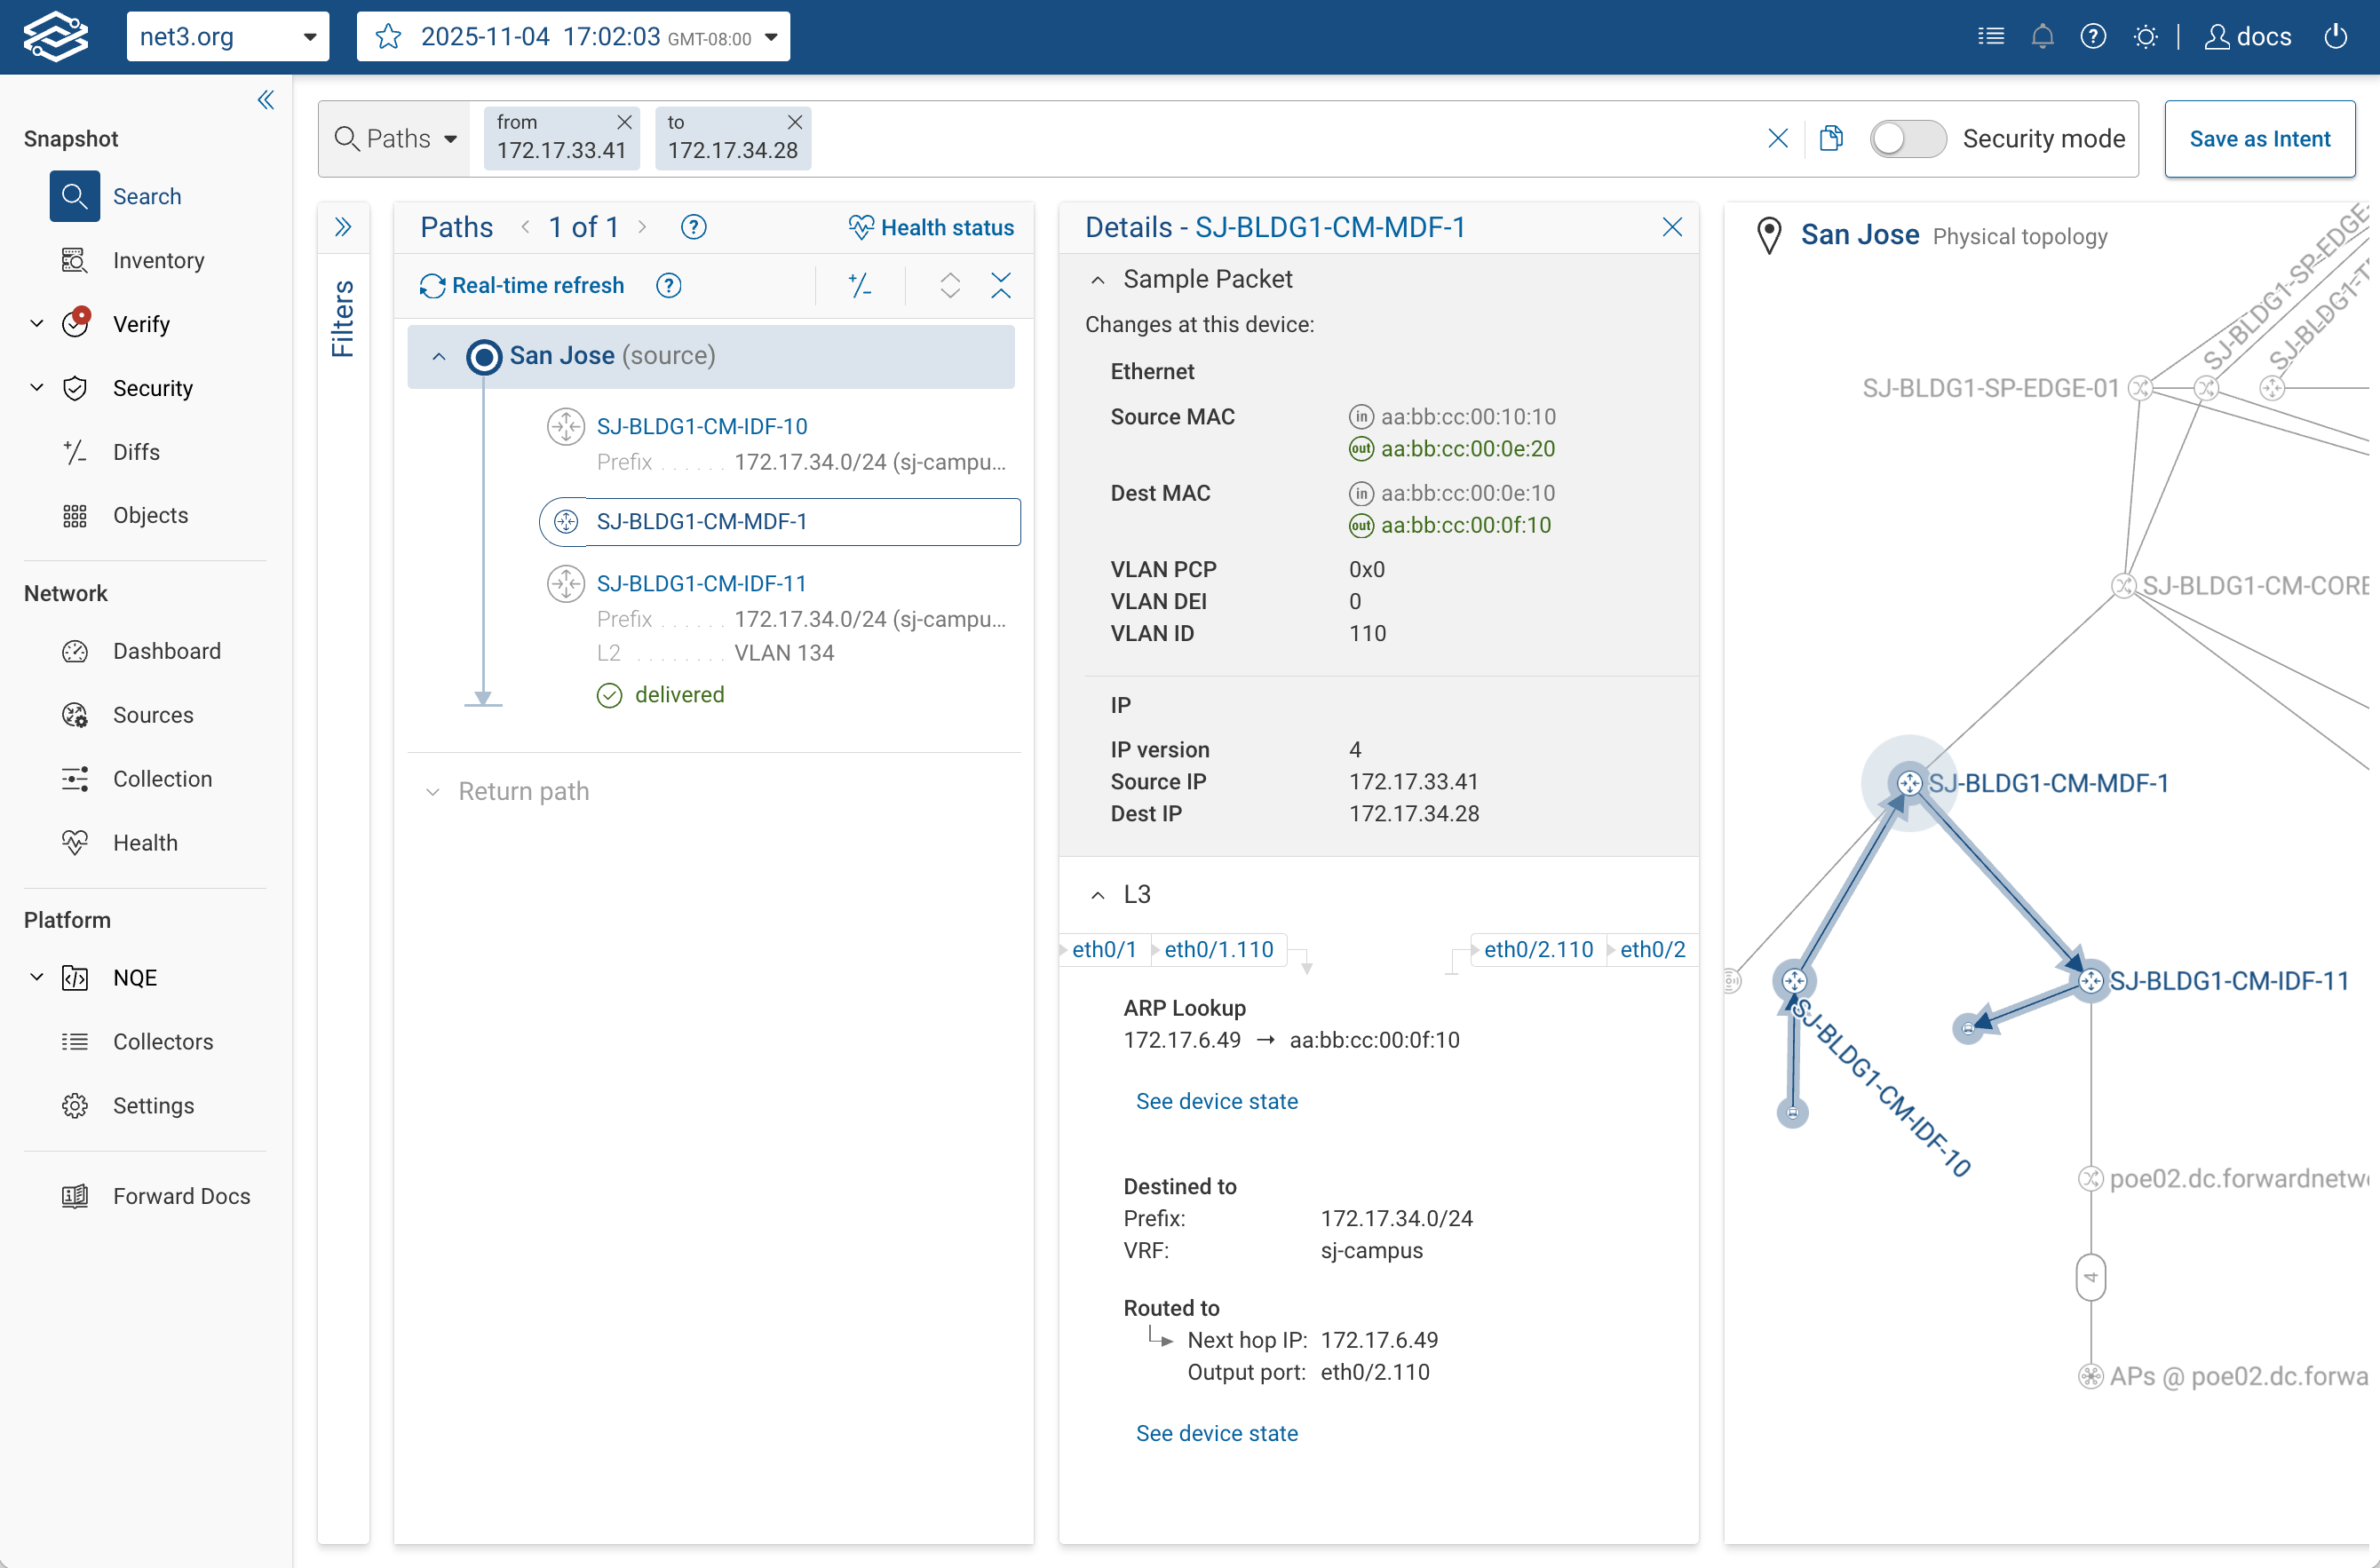2380x1568 pixels.
Task: Collapse all path hops icon
Action: click(x=1000, y=286)
